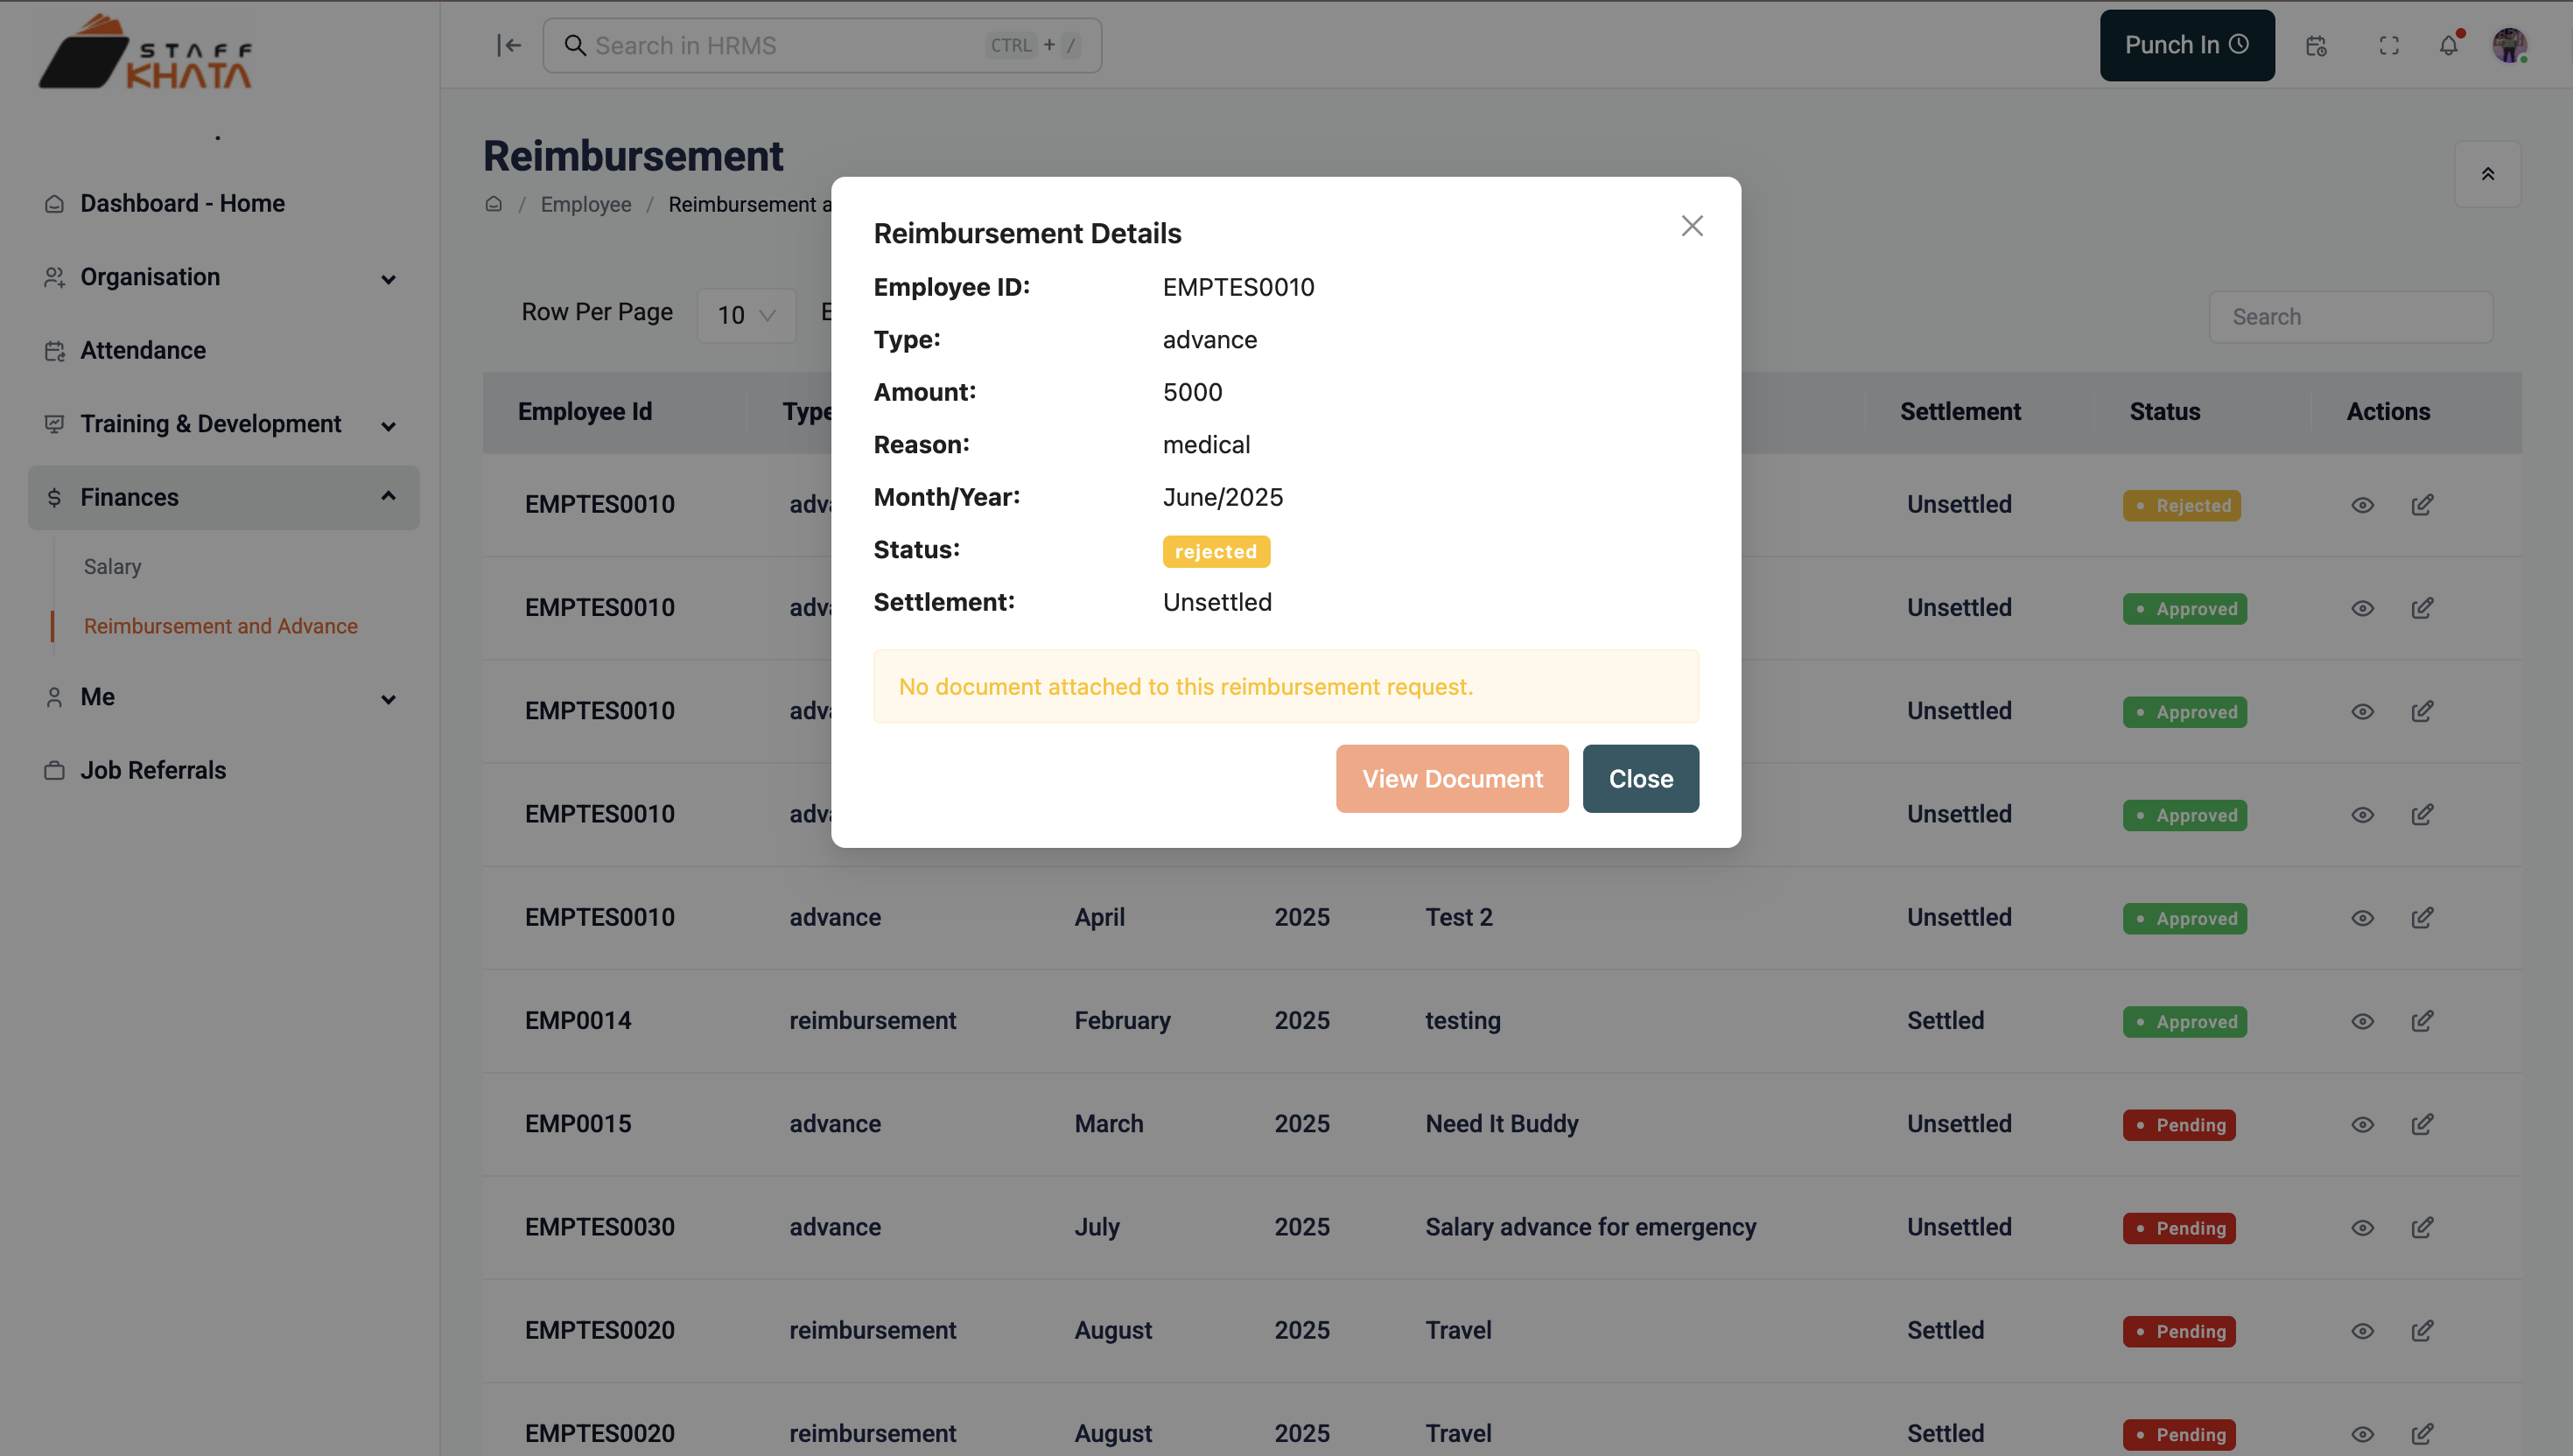The height and width of the screenshot is (1456, 2573).
Task: Select Salary in the sidebar menu
Action: pos(112,566)
